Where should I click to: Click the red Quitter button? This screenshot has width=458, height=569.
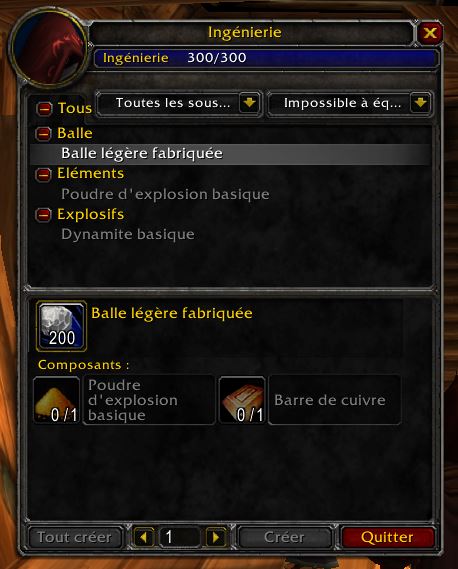[x=387, y=537]
